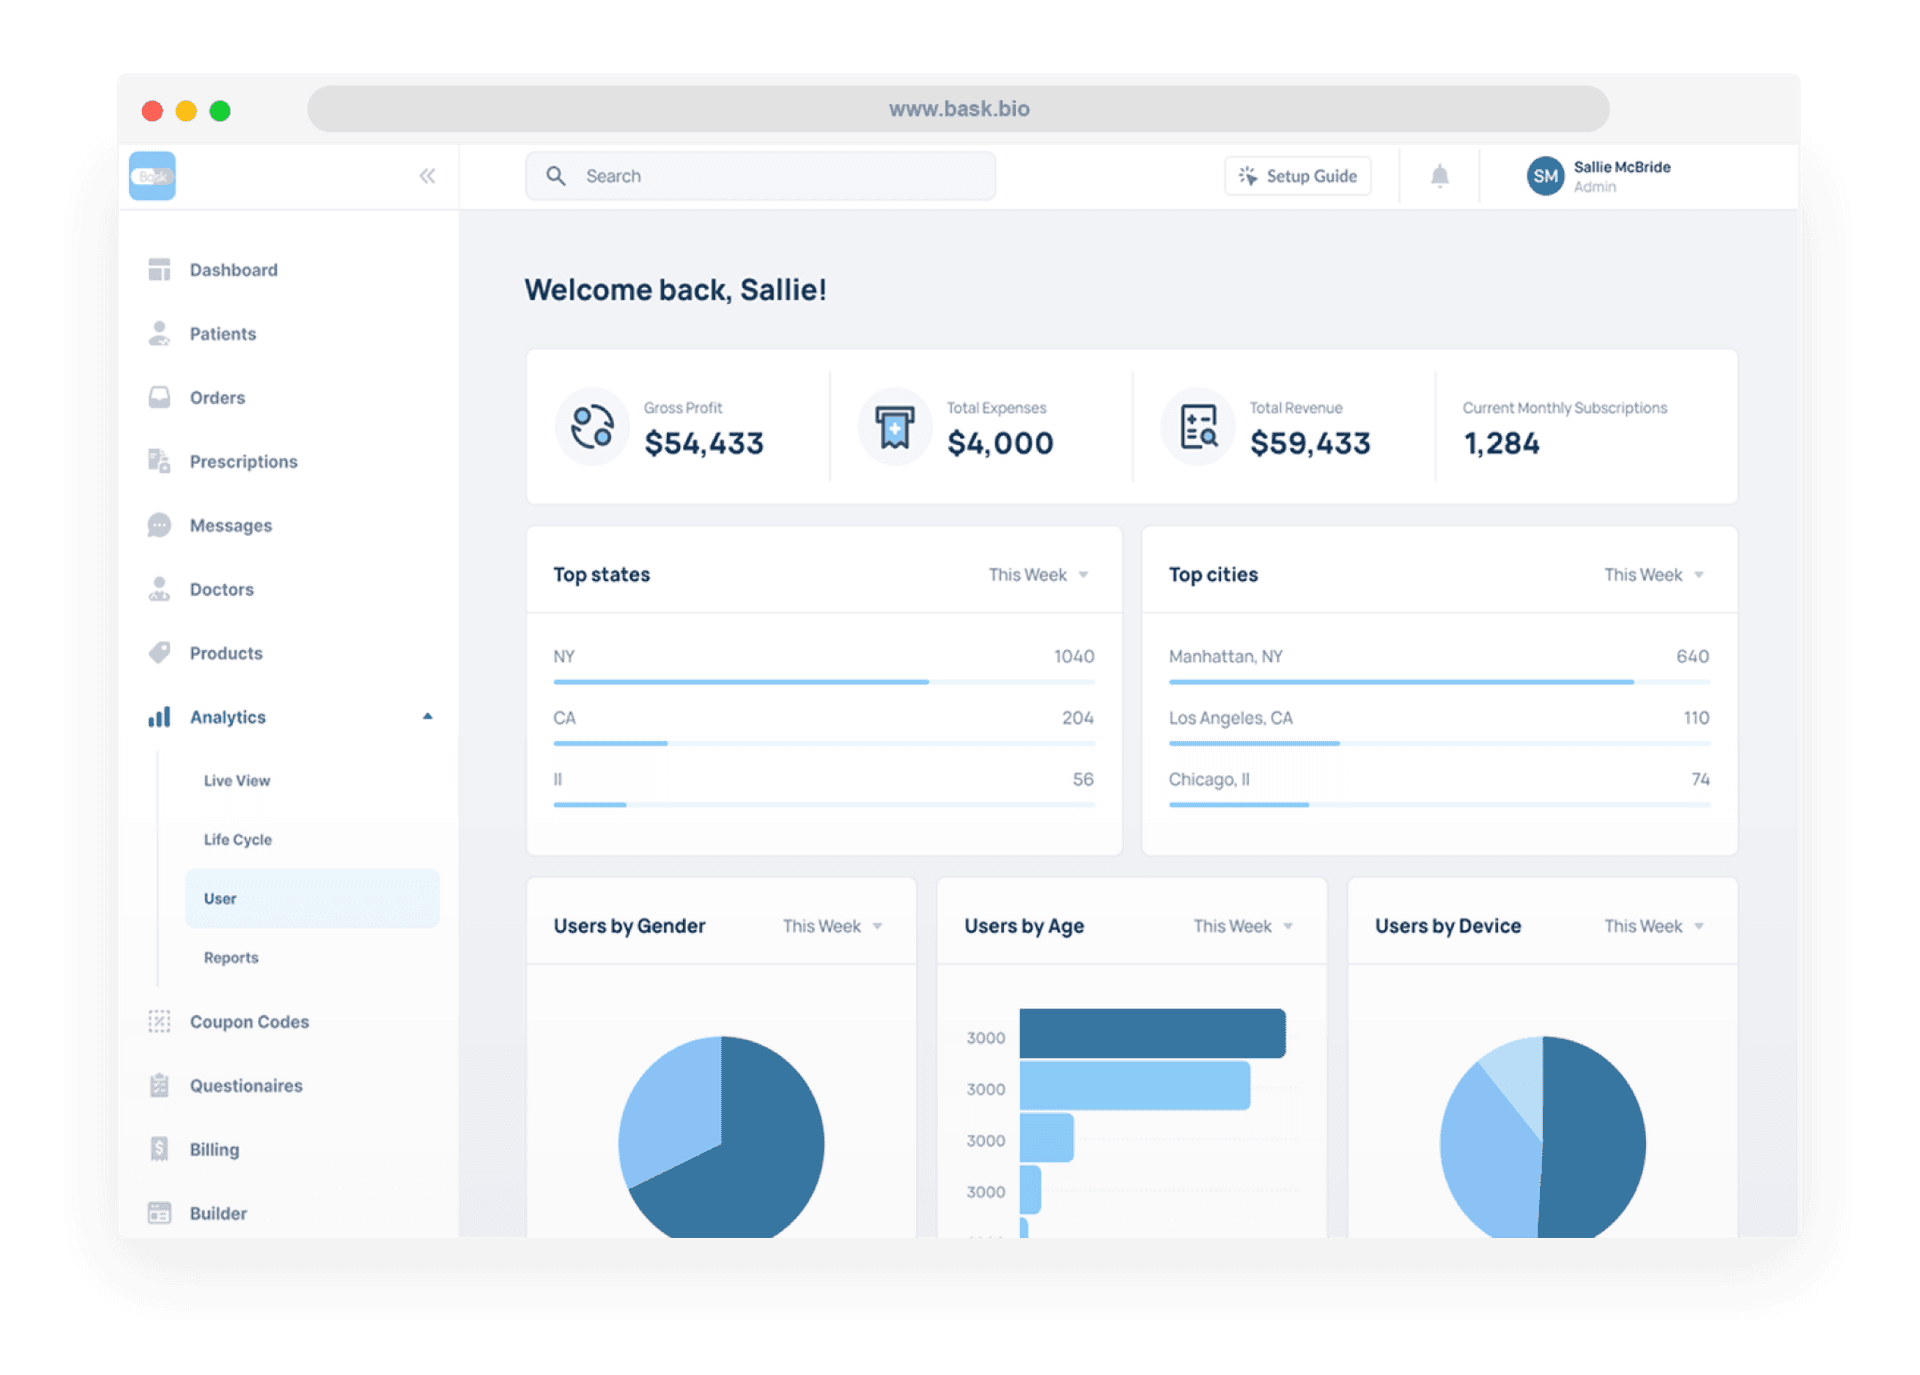
Task: Collapse the Analytics menu arrow
Action: [427, 717]
